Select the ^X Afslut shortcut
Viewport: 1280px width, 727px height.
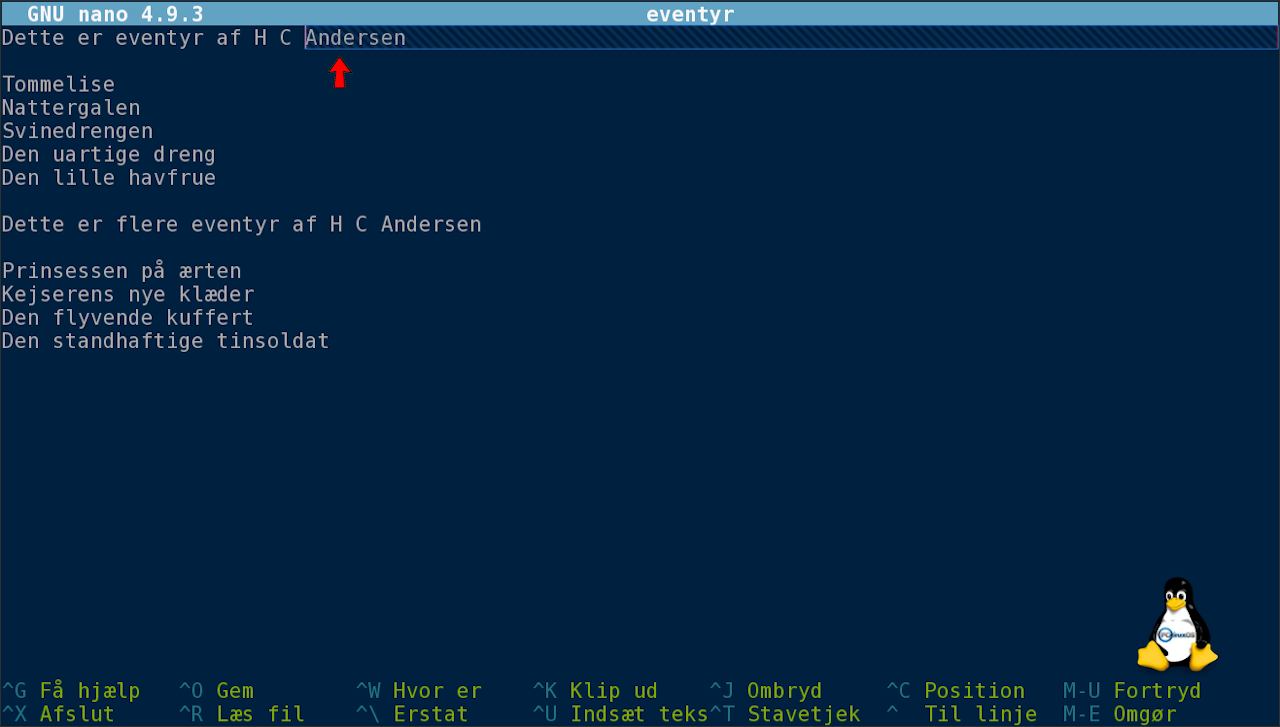(58, 715)
